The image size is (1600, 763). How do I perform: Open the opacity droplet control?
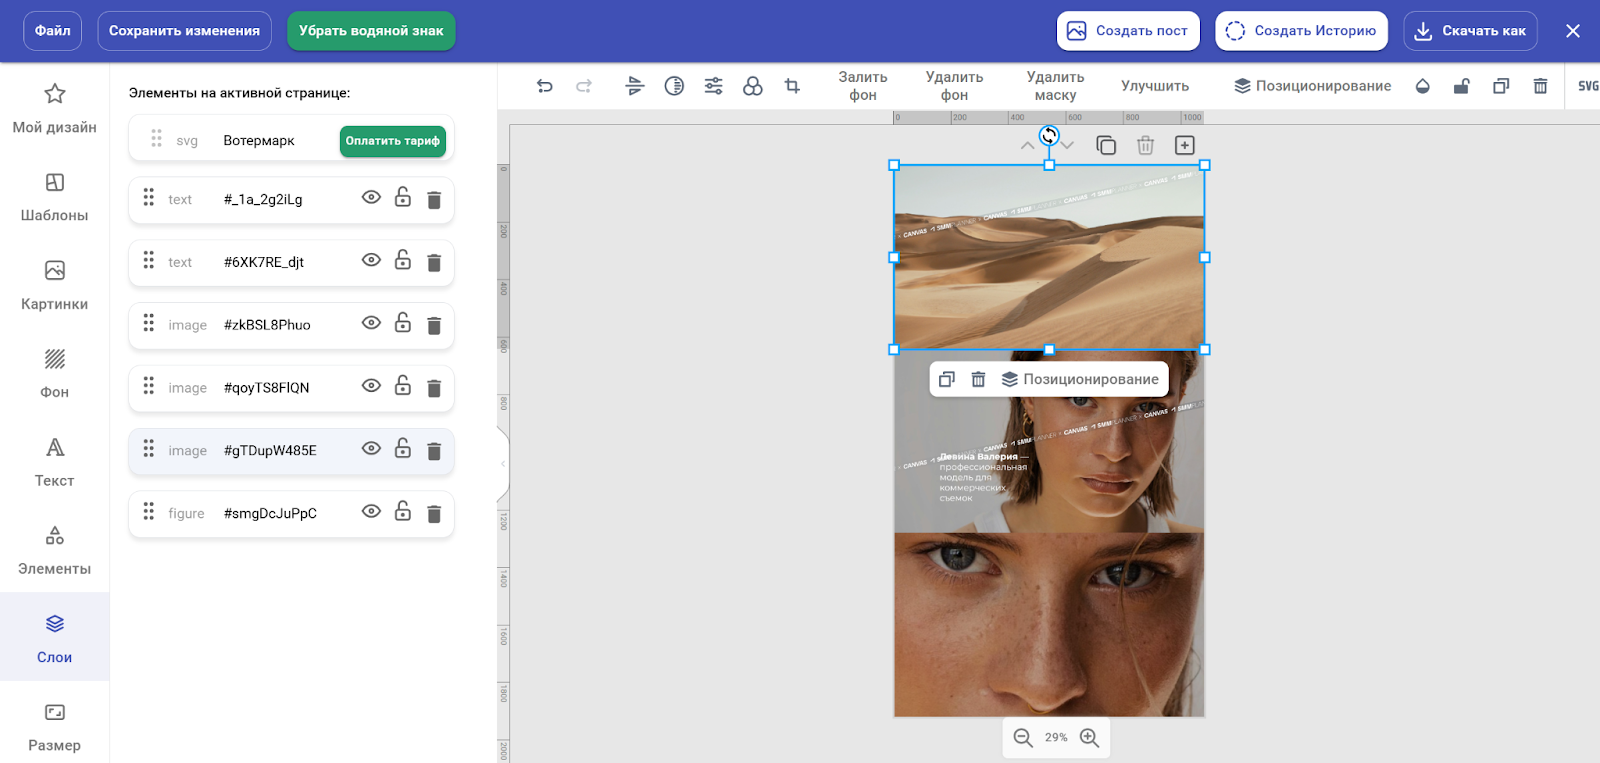click(x=1422, y=86)
